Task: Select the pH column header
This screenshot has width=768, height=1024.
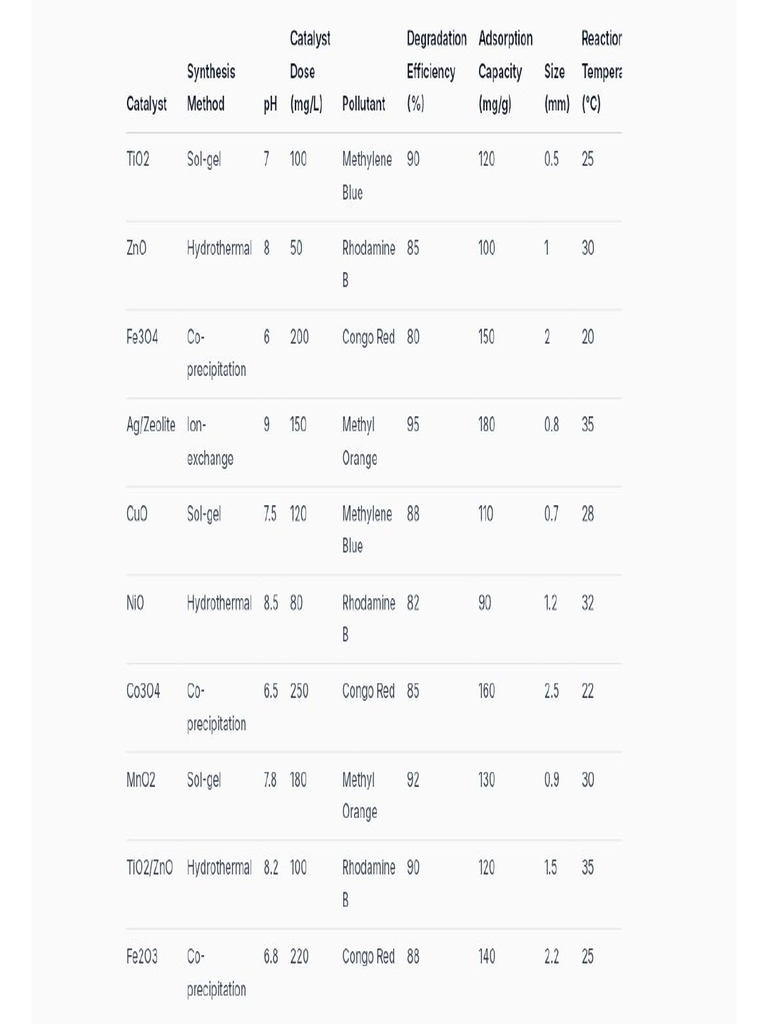Action: (270, 104)
